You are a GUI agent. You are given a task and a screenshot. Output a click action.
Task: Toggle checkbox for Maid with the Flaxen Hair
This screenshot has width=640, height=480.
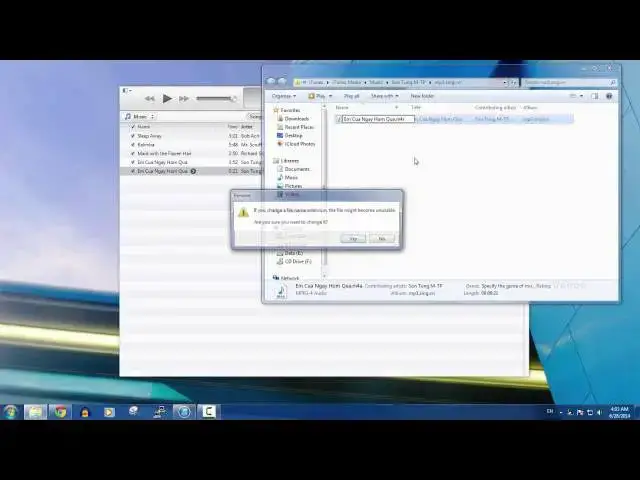click(132, 154)
